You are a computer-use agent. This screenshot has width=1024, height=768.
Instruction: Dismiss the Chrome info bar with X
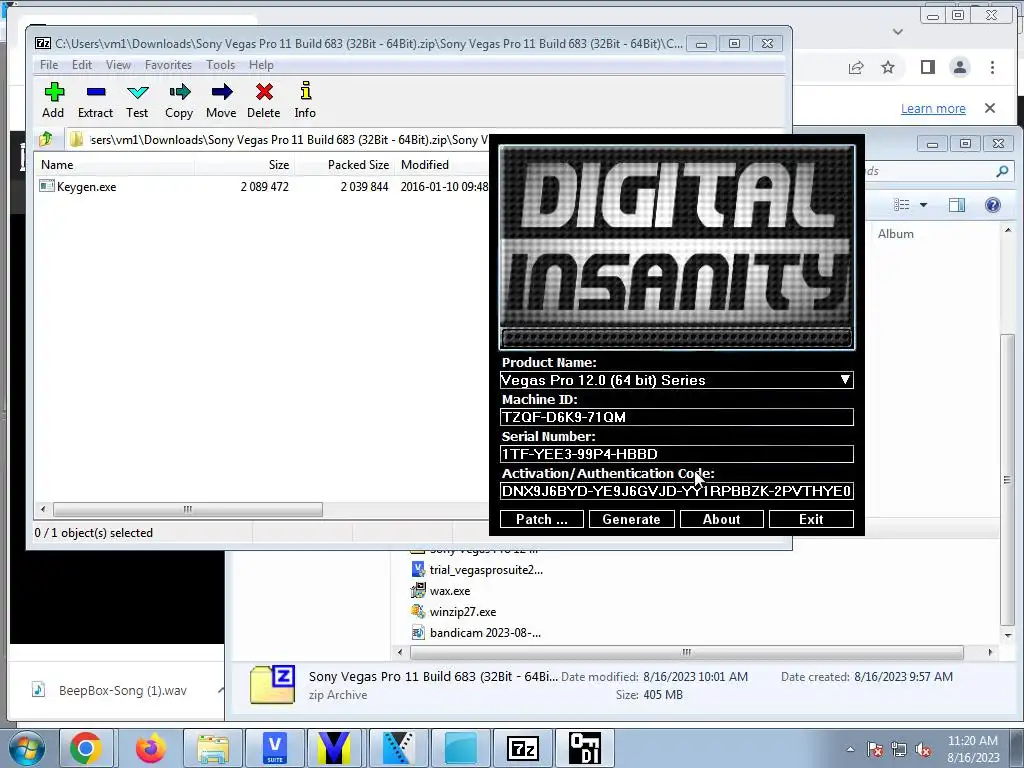pos(989,108)
